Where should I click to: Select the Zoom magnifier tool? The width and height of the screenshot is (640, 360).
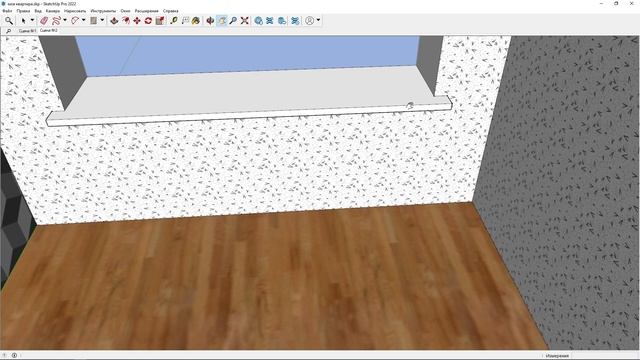[x=233, y=20]
